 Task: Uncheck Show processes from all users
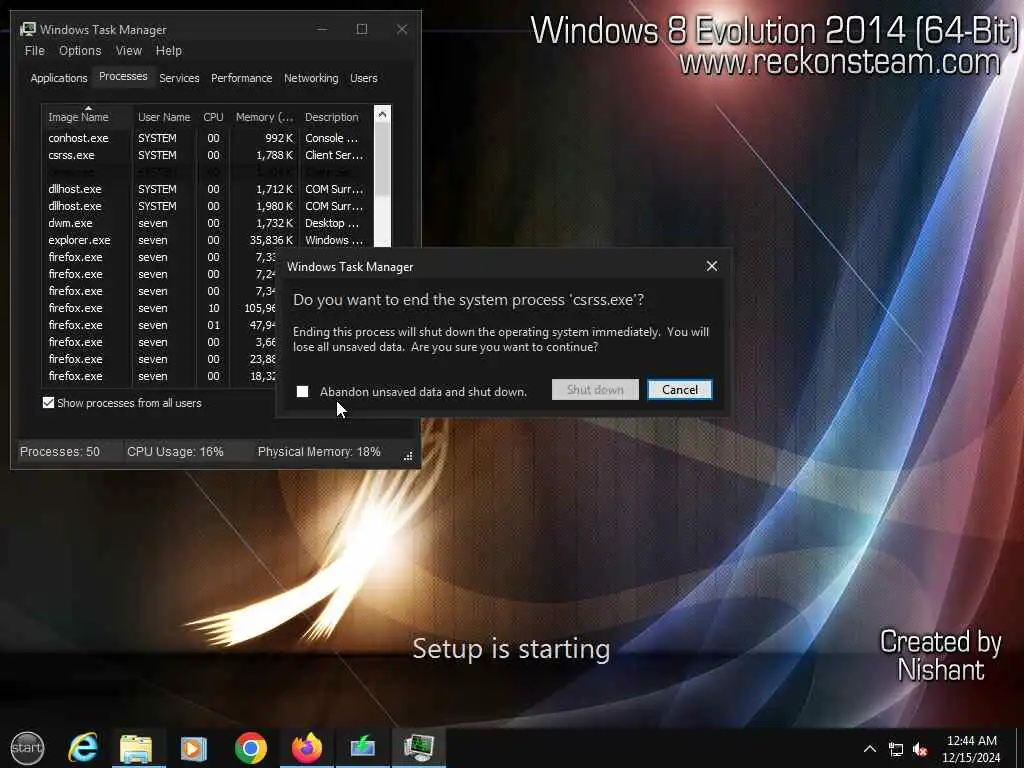point(48,402)
